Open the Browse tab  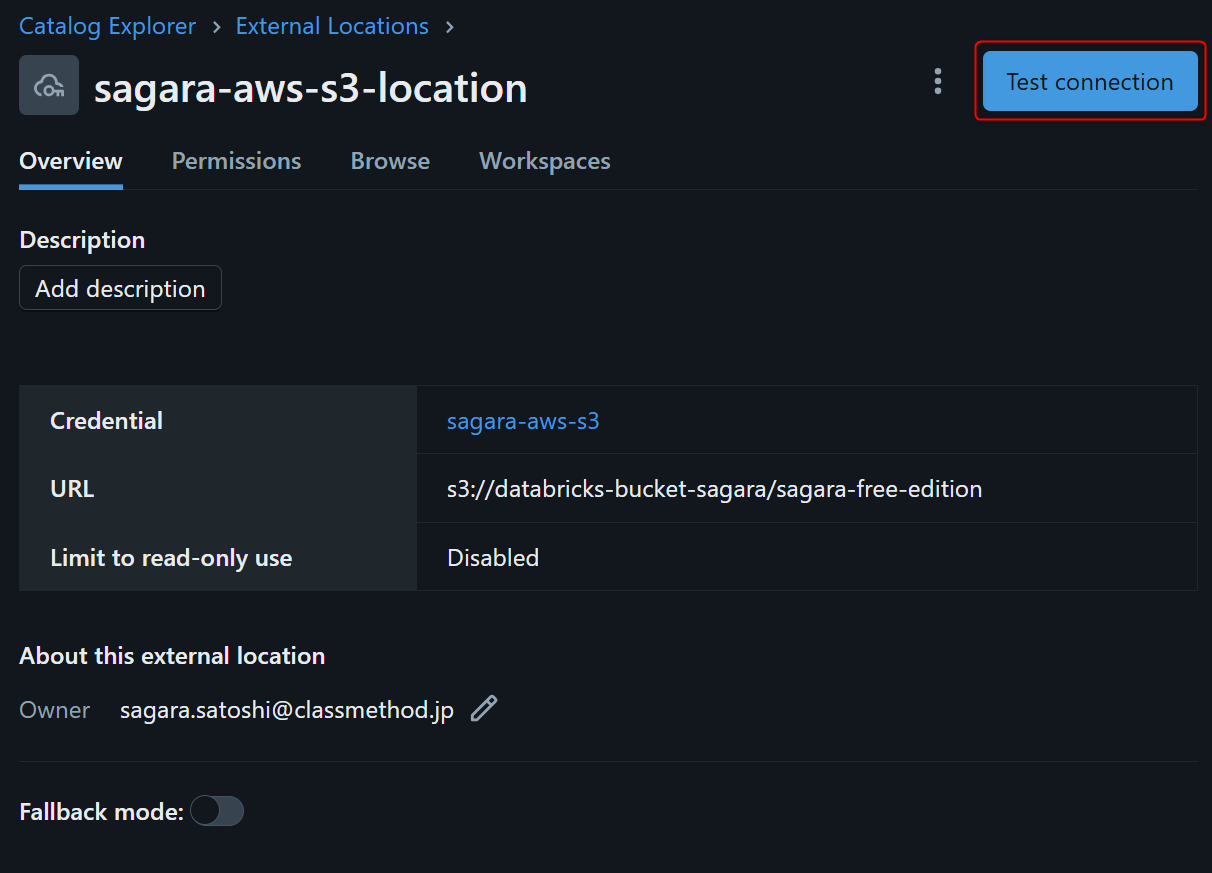(x=390, y=161)
